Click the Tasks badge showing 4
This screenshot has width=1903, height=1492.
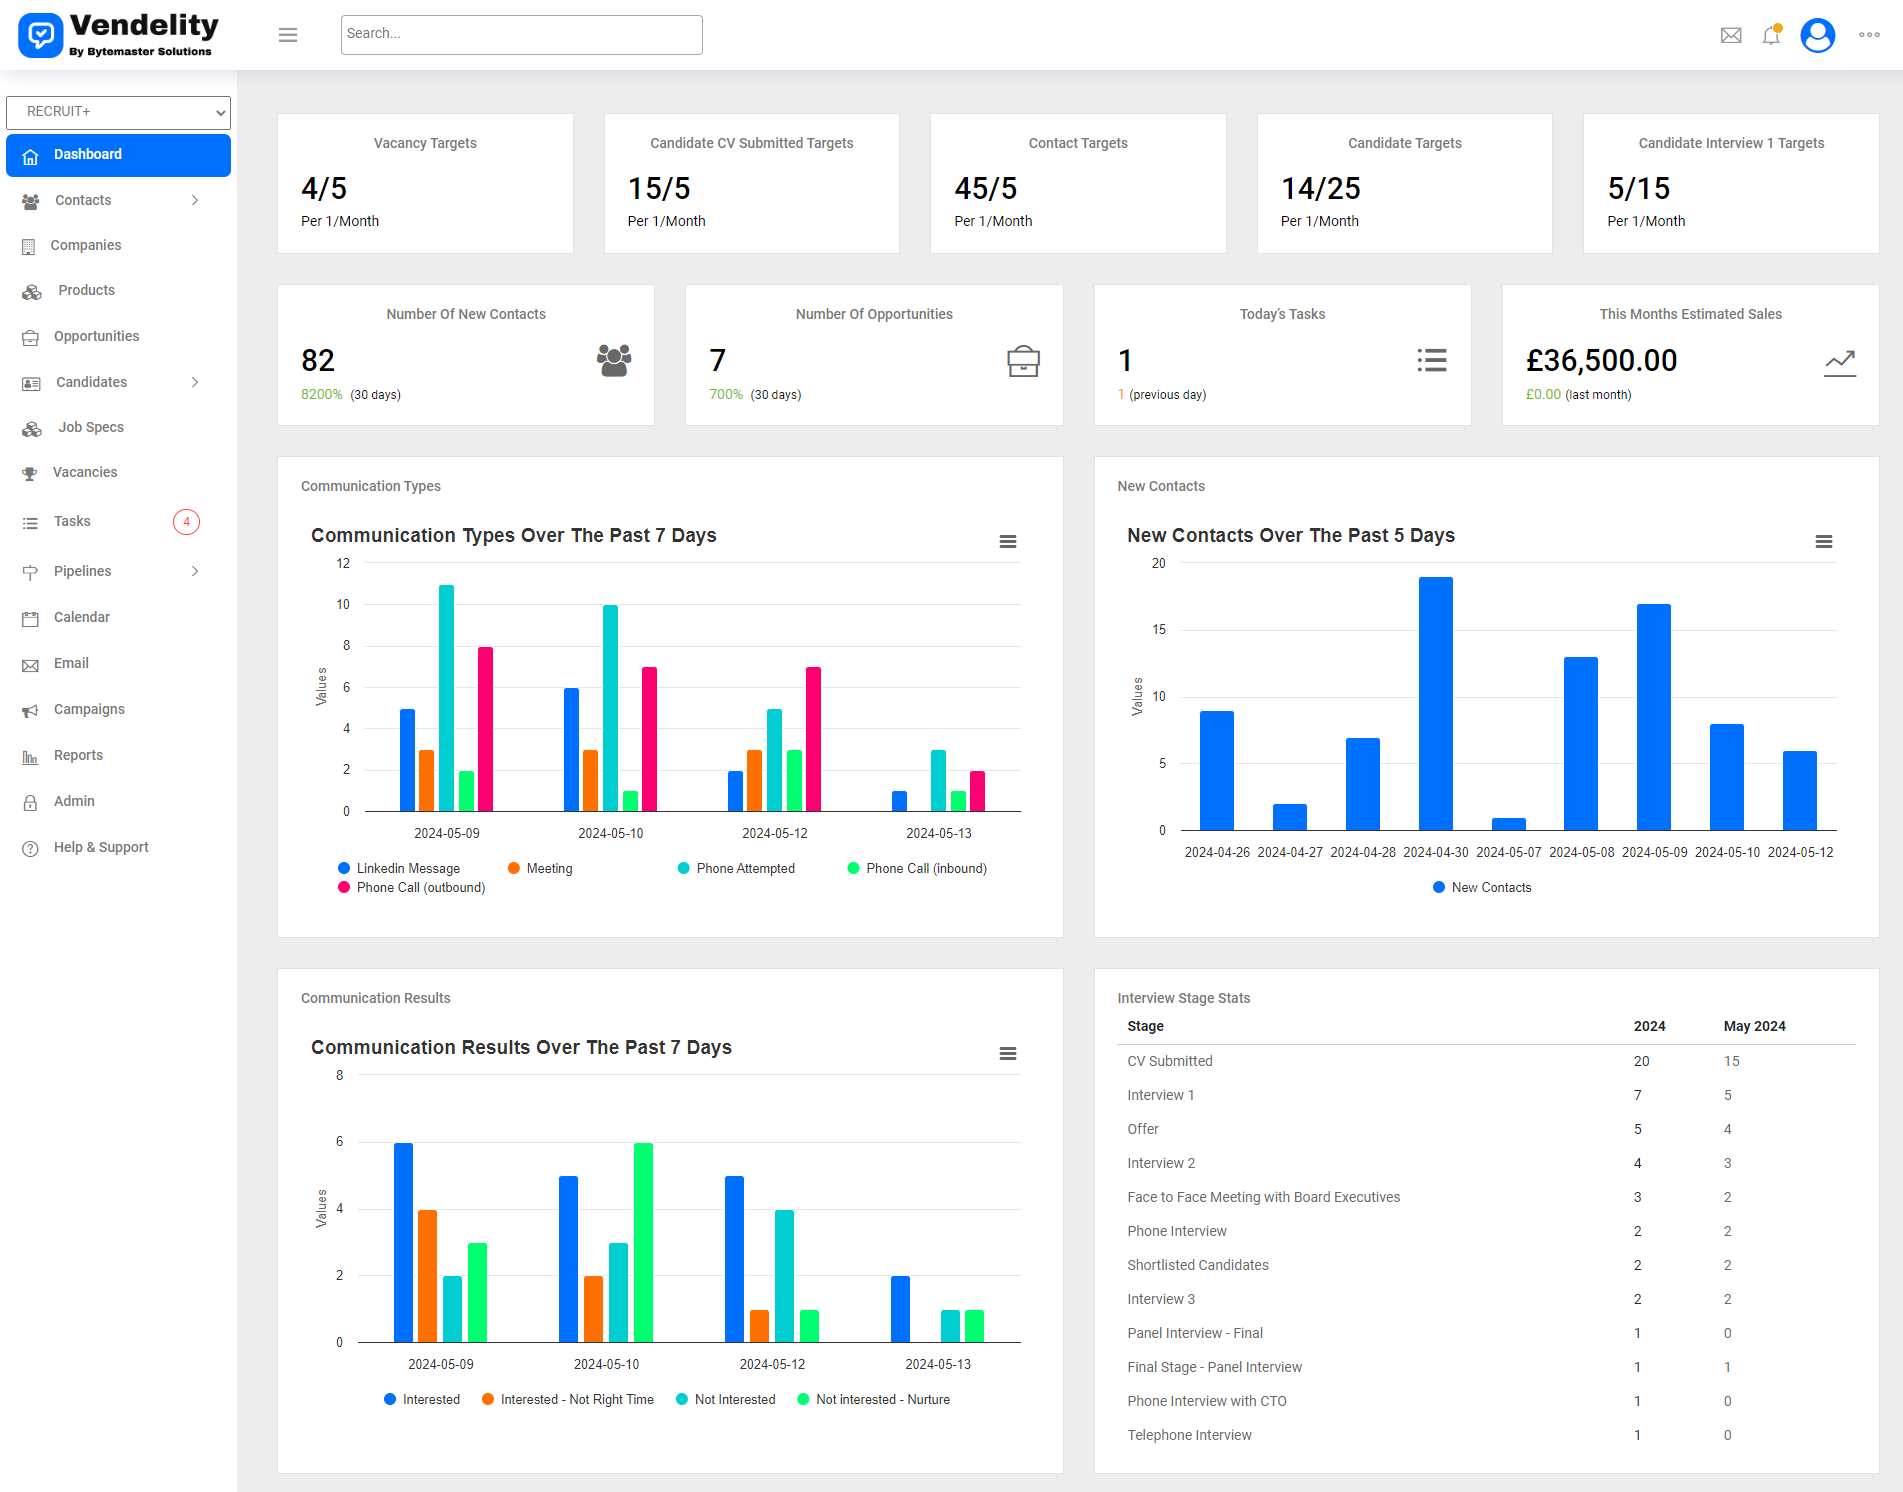[x=186, y=522]
